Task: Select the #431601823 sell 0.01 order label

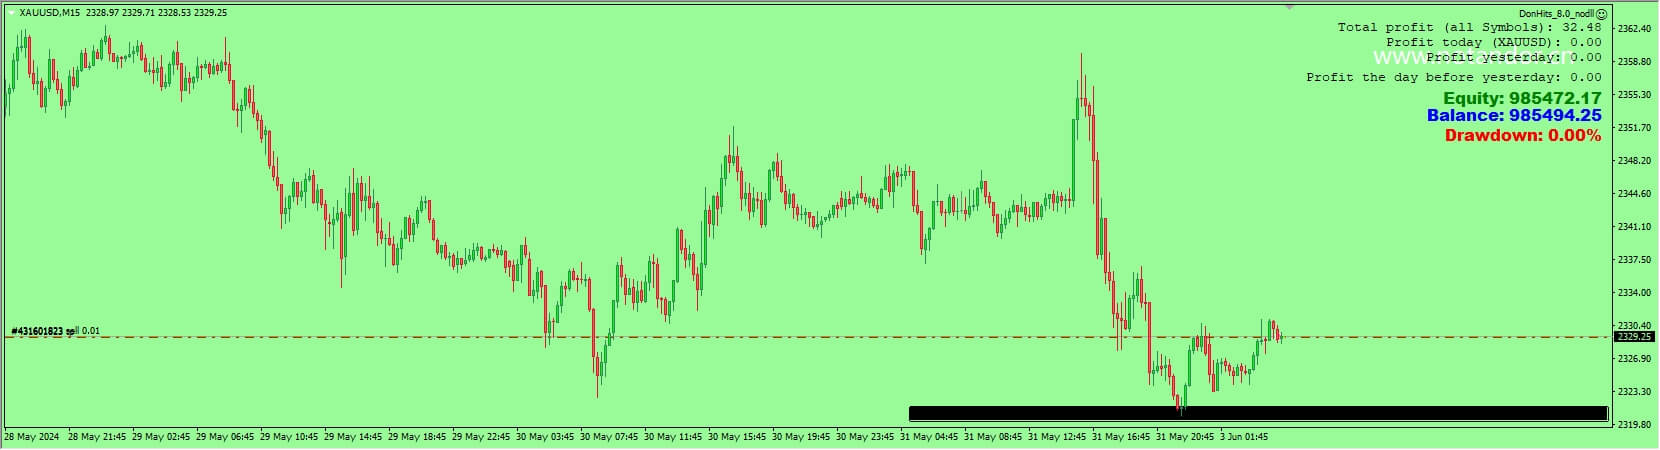Action: tap(55, 331)
